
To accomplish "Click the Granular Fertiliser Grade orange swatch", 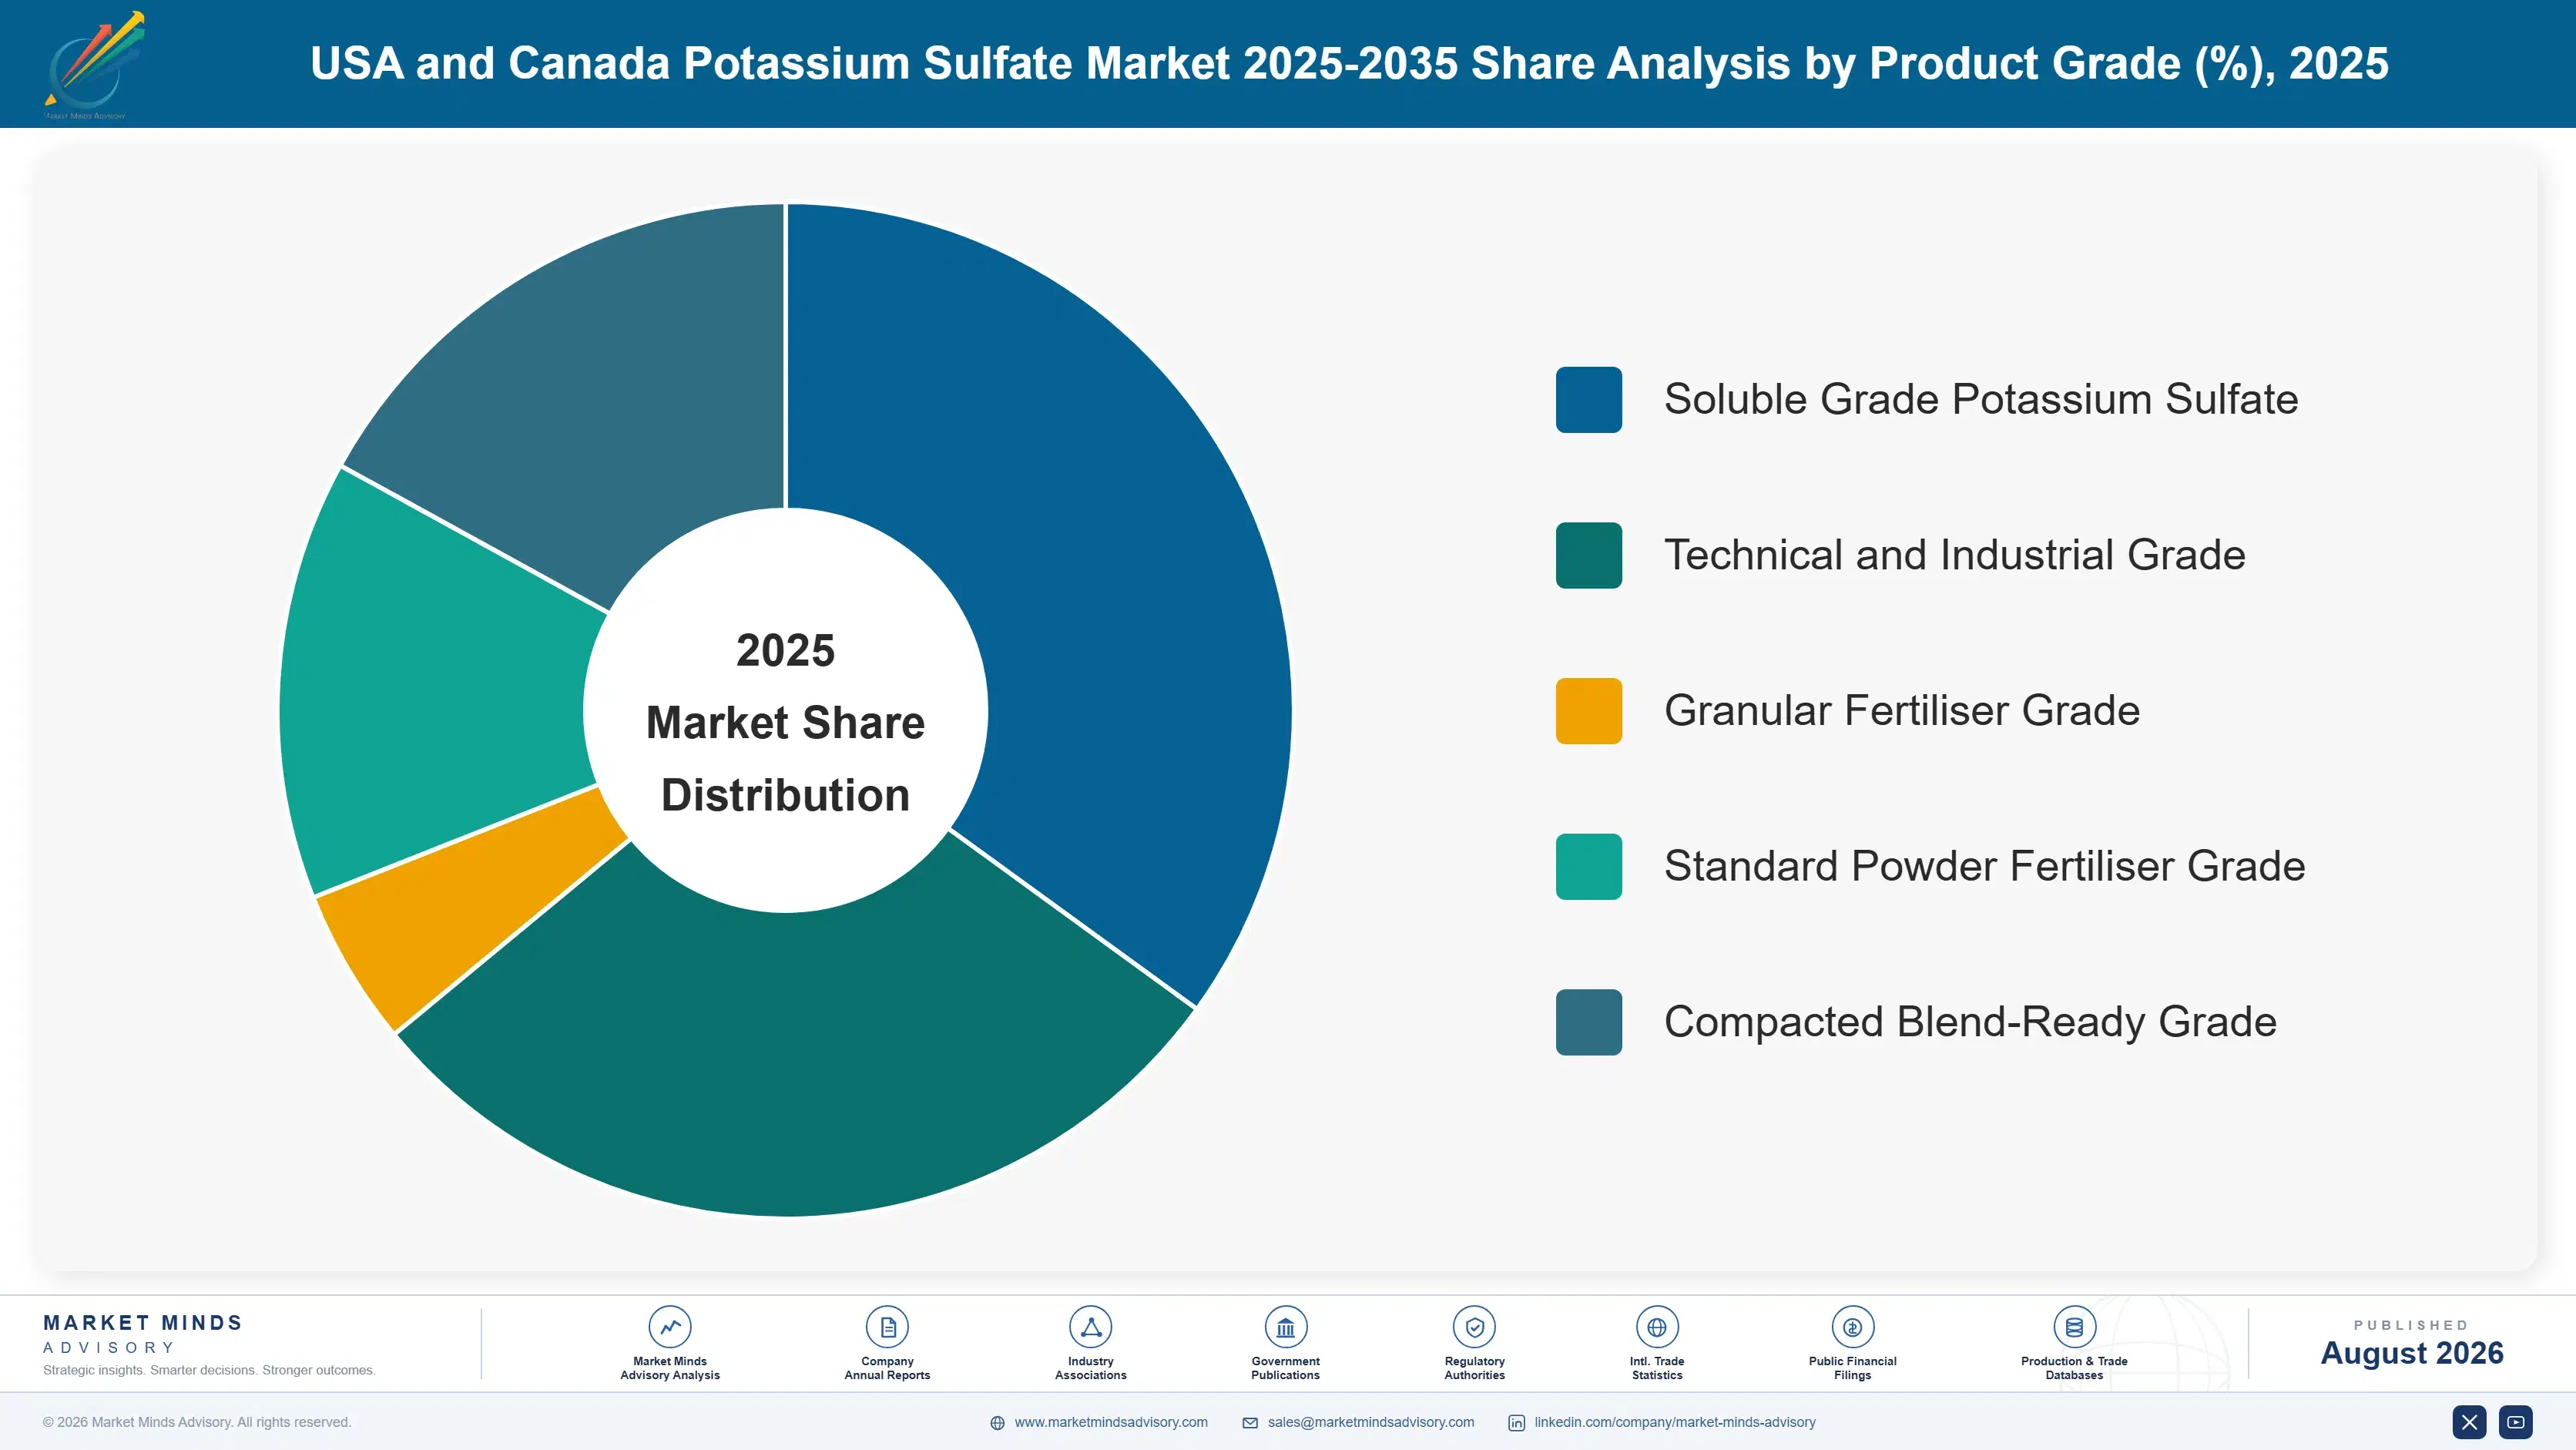I will pyautogui.click(x=1589, y=711).
